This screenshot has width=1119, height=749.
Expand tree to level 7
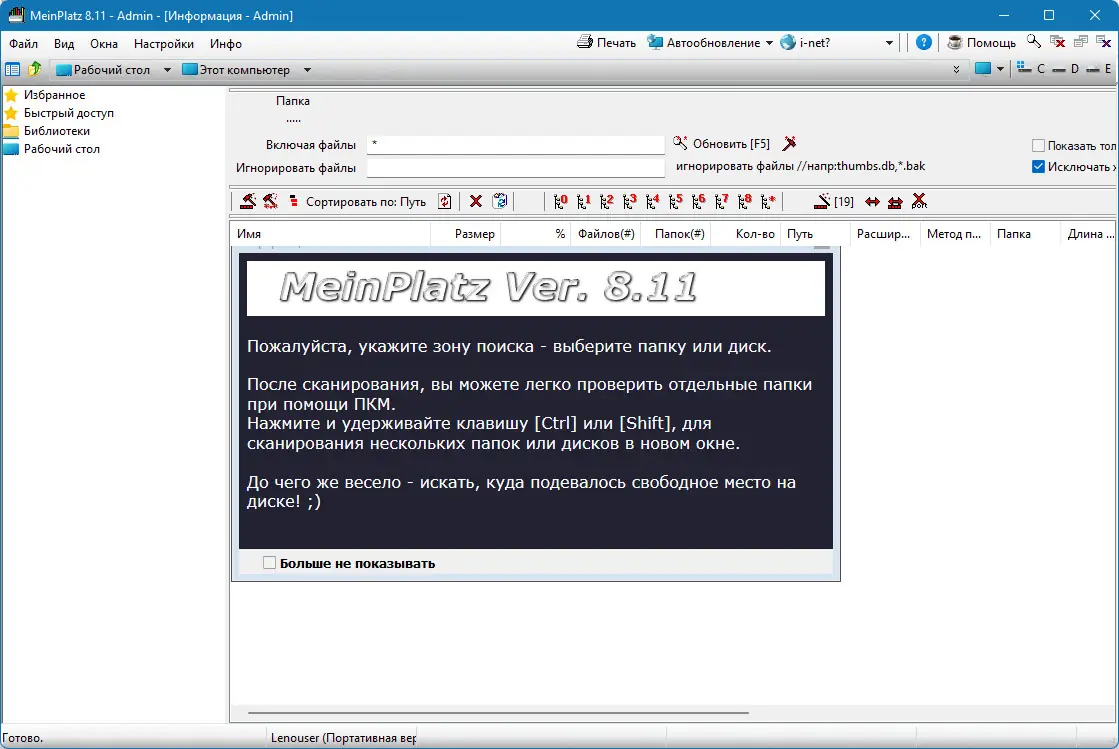(x=721, y=202)
